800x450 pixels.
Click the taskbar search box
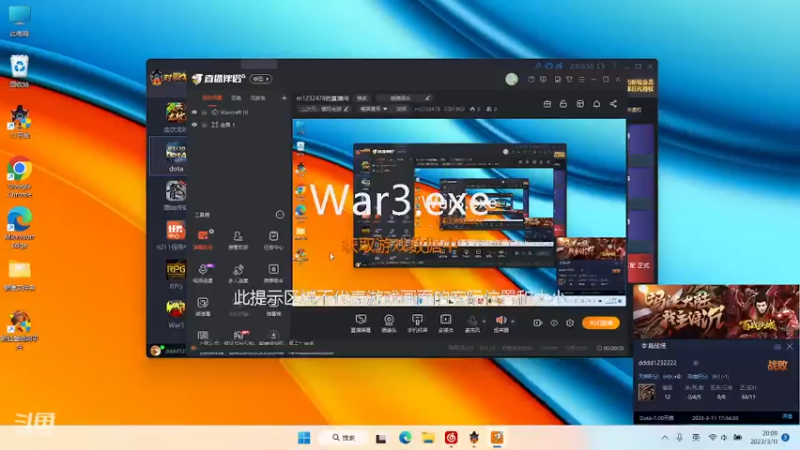[x=343, y=438]
